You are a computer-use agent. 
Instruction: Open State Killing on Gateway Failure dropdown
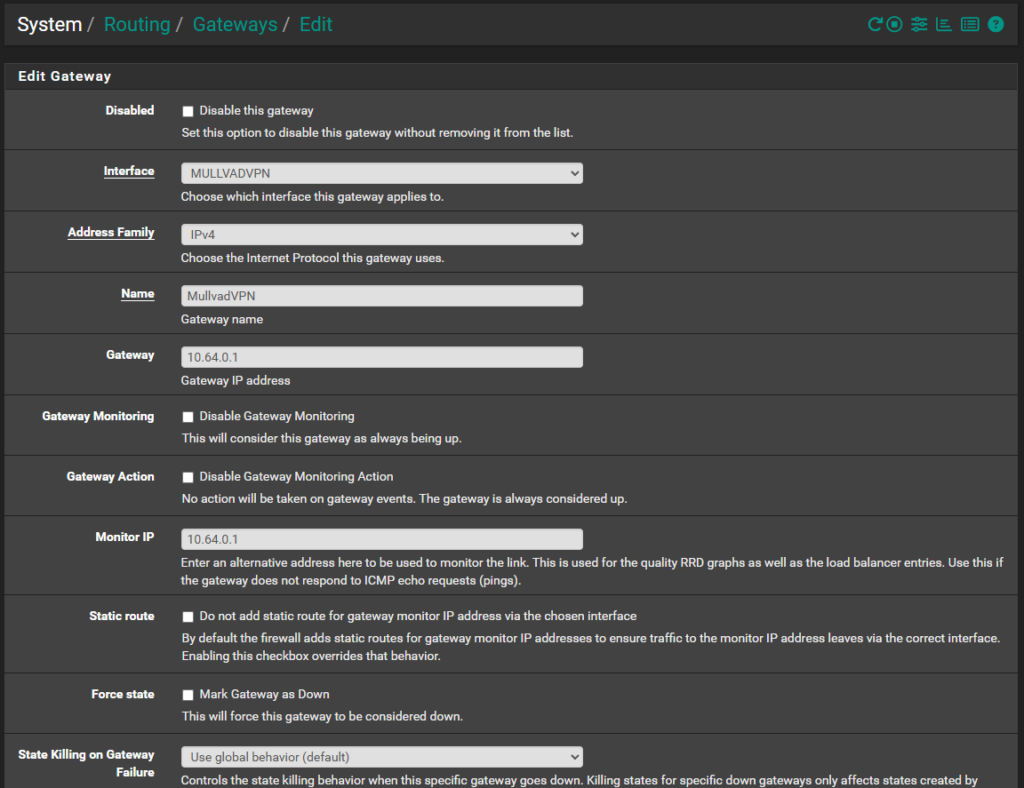pos(381,757)
